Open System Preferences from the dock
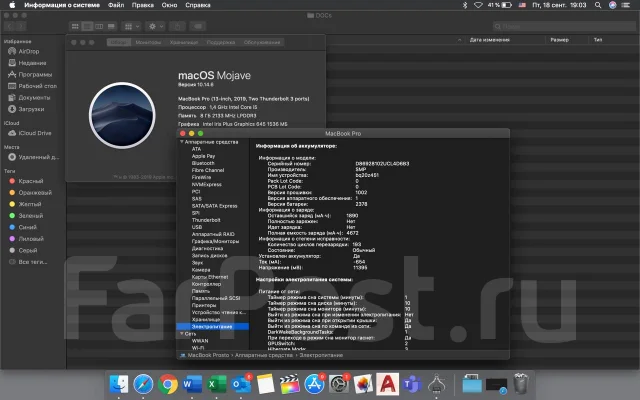 339,384
